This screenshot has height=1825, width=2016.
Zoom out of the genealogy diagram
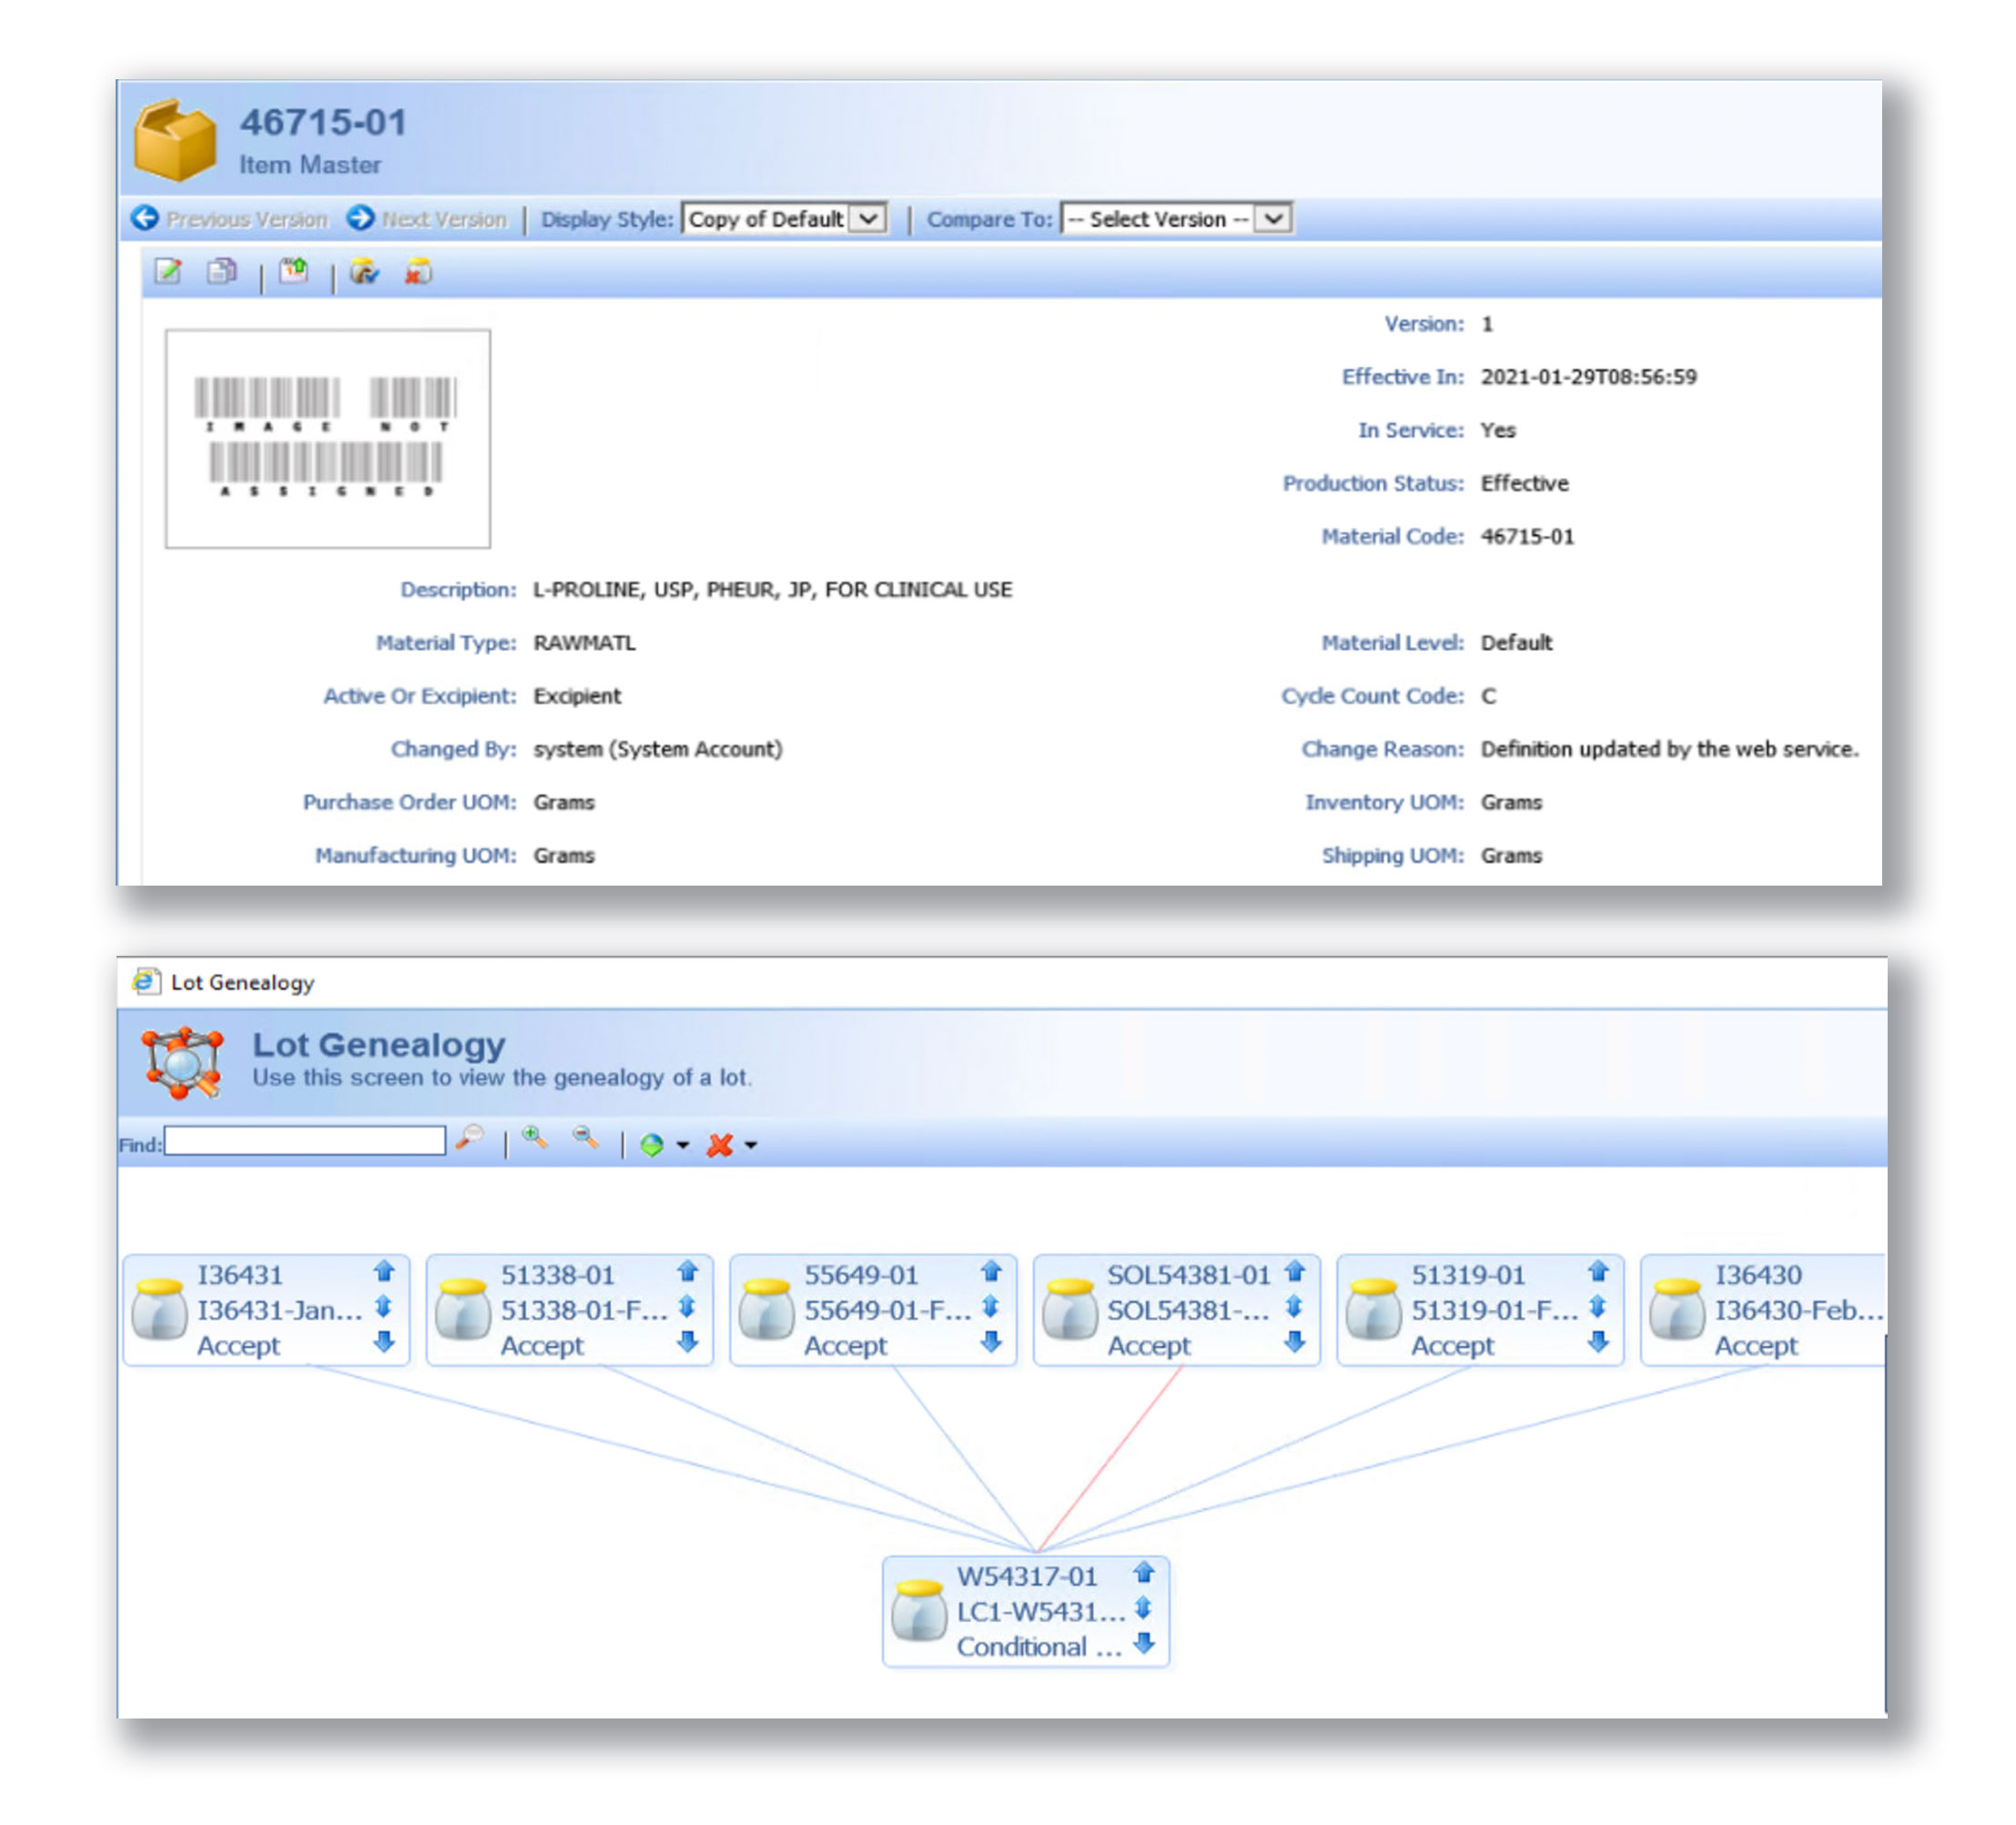(x=586, y=1138)
